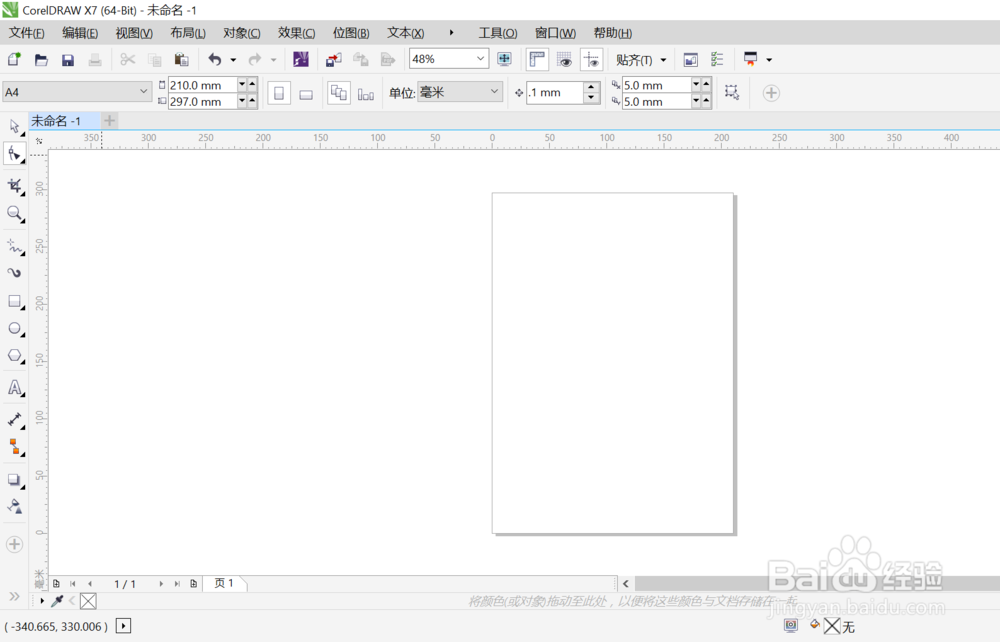Set page to portrait orientation
Viewport: 1000px width, 642px height.
point(279,93)
